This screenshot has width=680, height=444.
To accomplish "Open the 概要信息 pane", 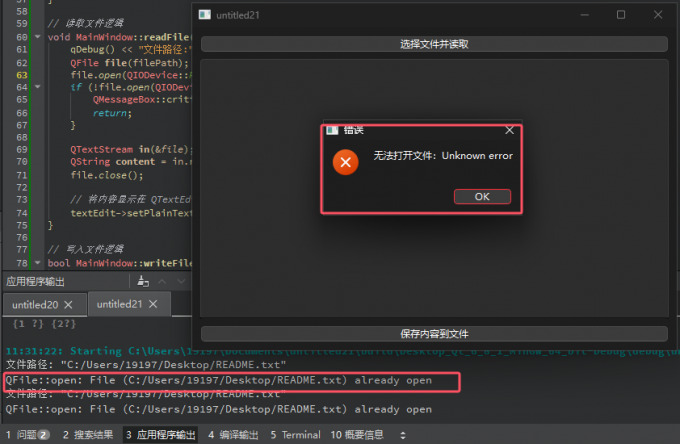I will [x=356, y=435].
